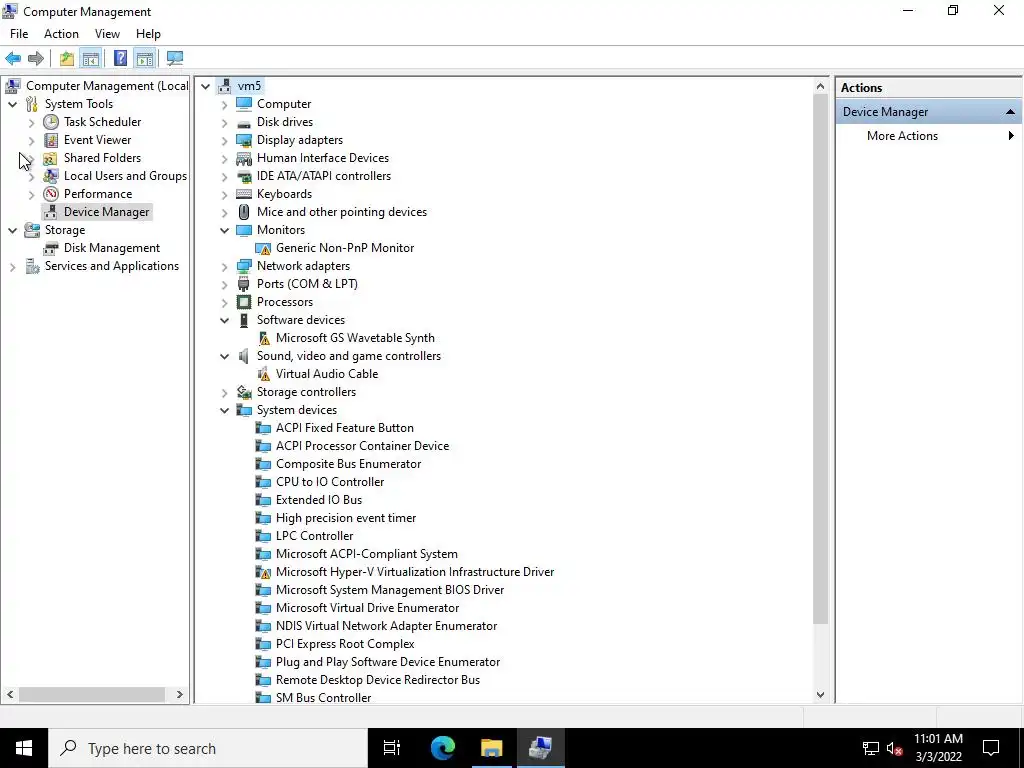Collapse the System devices category

tap(224, 410)
